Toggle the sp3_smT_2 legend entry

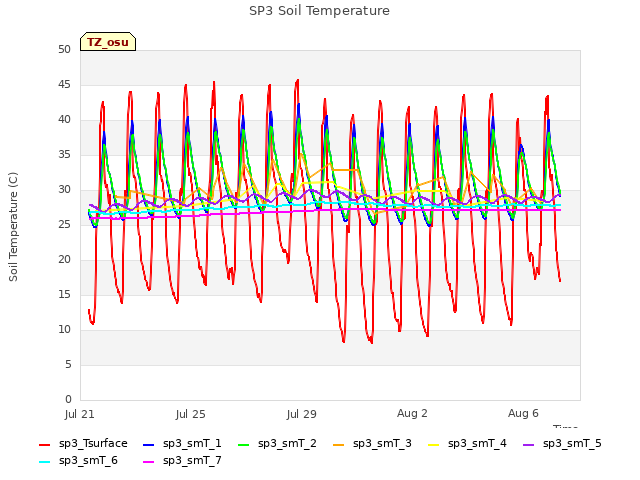(277, 443)
